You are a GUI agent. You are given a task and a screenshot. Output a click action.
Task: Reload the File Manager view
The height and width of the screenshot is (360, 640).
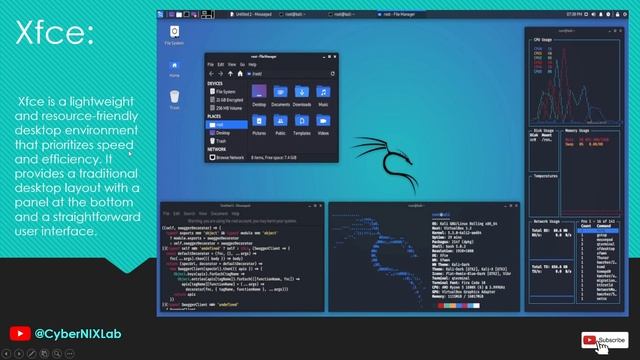(x=333, y=74)
